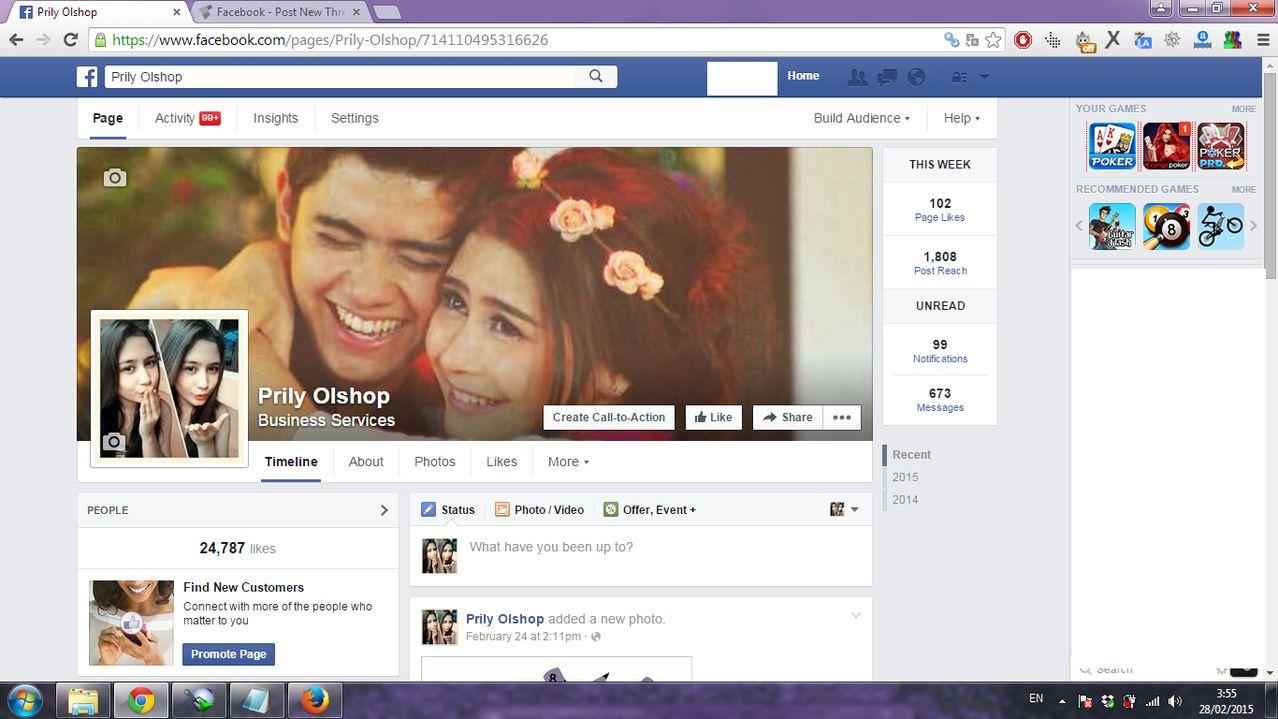Click the cover photo camera icon
1278x719 pixels.
(x=115, y=178)
